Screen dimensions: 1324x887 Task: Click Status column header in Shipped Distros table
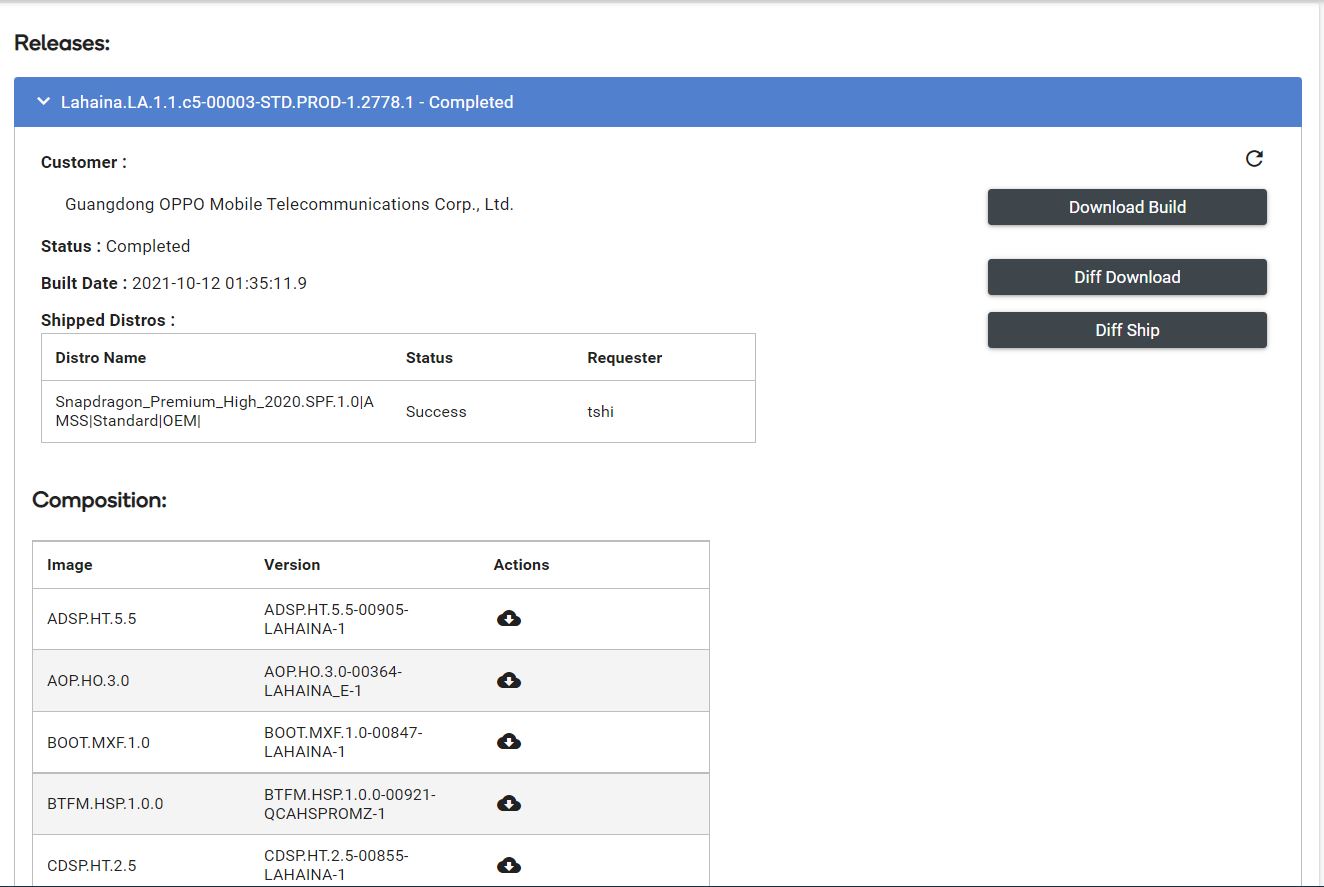tap(429, 358)
